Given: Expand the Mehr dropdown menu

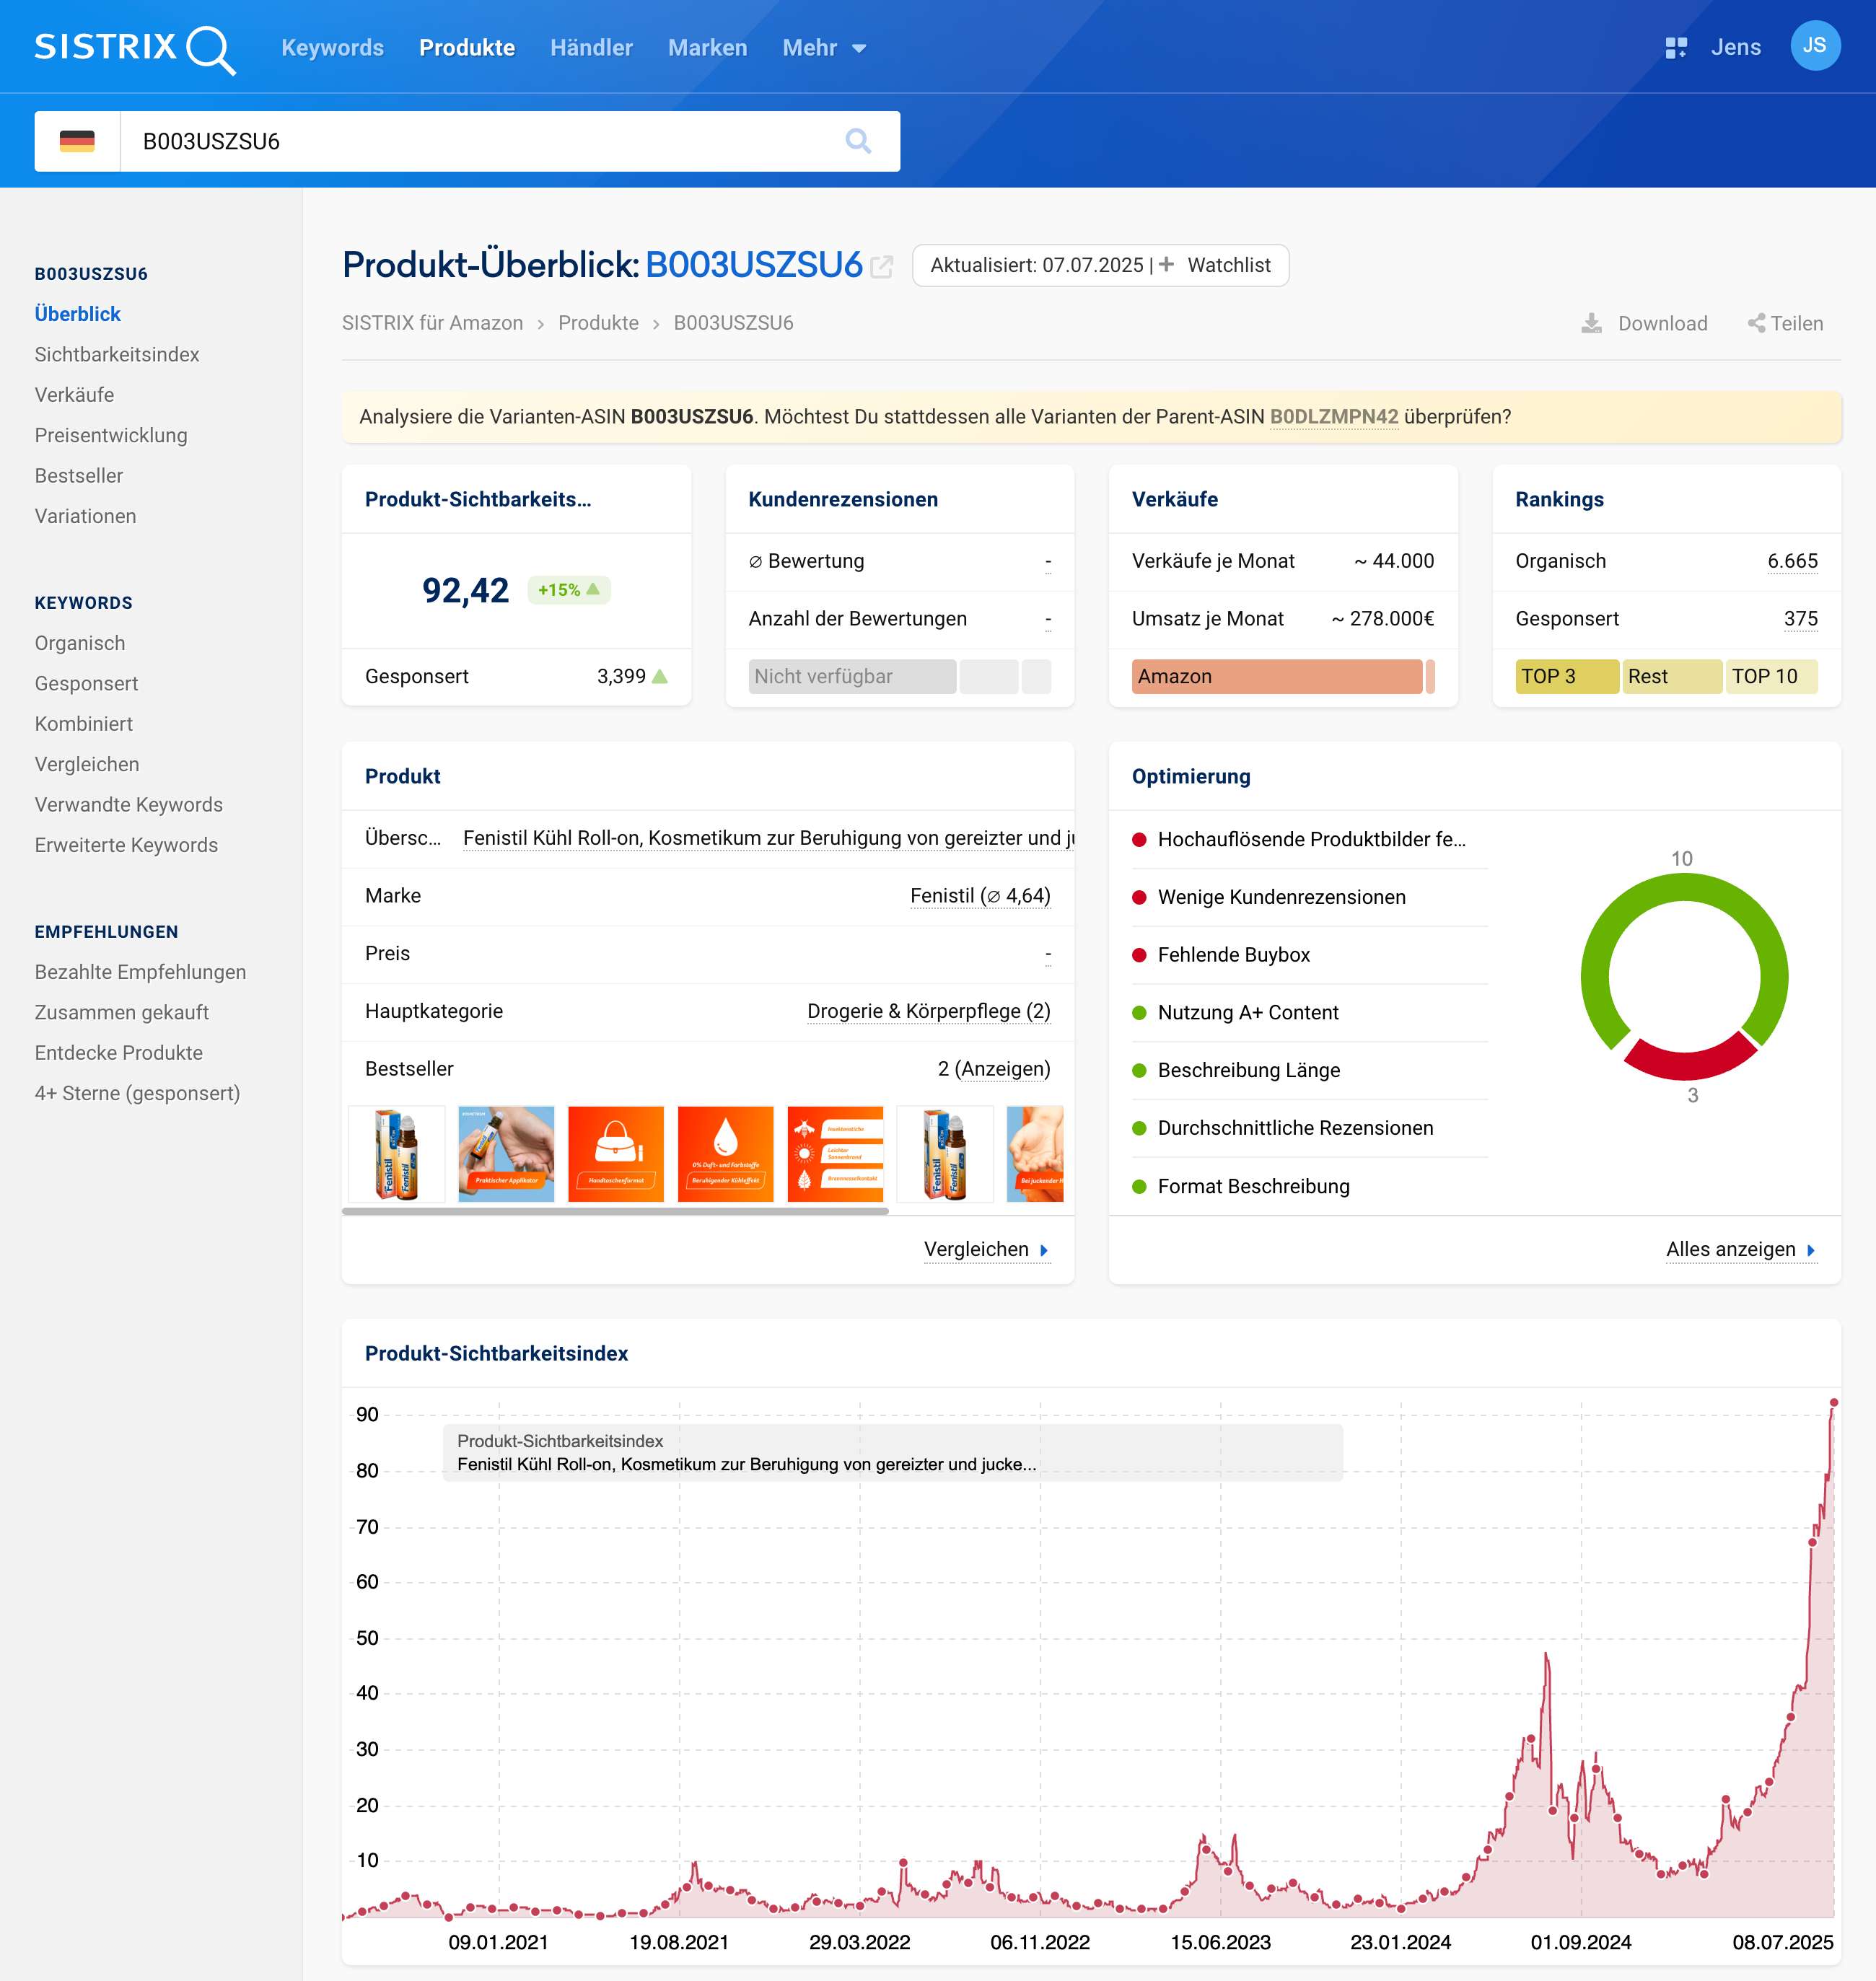Looking at the screenshot, I should coord(824,48).
